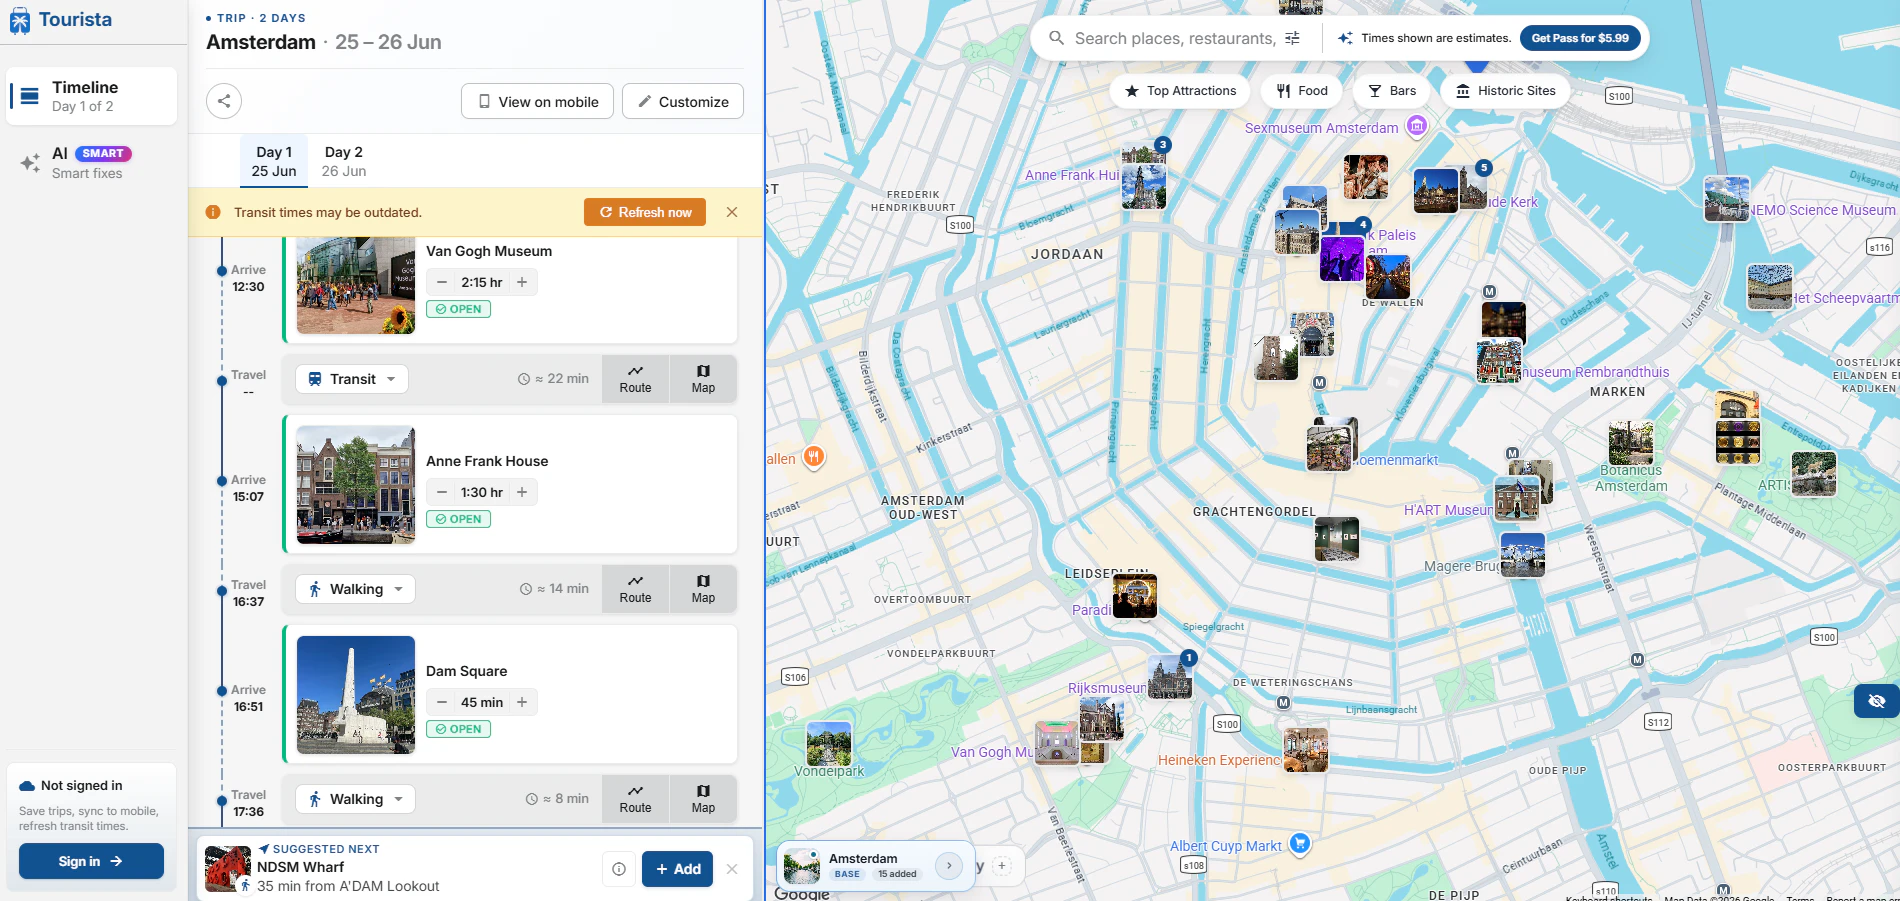The height and width of the screenshot is (901, 1900).
Task: Click the Van Gogh Museum title
Action: pos(489,251)
